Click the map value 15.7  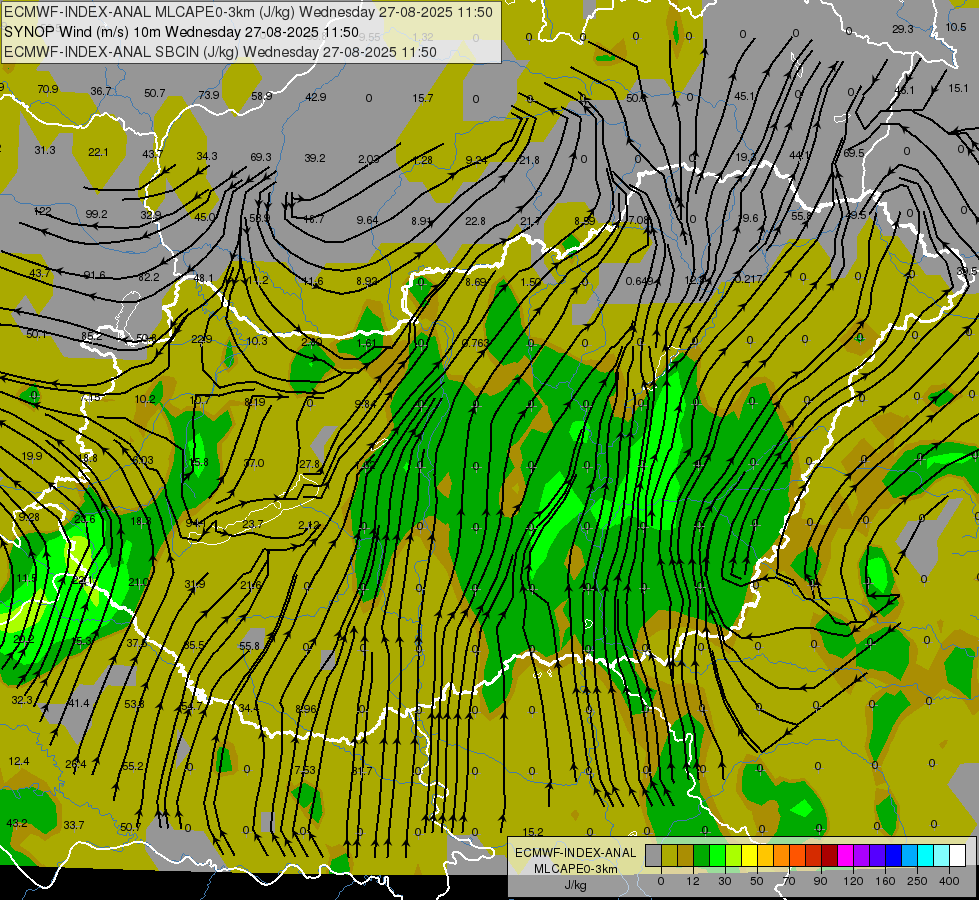point(422,98)
